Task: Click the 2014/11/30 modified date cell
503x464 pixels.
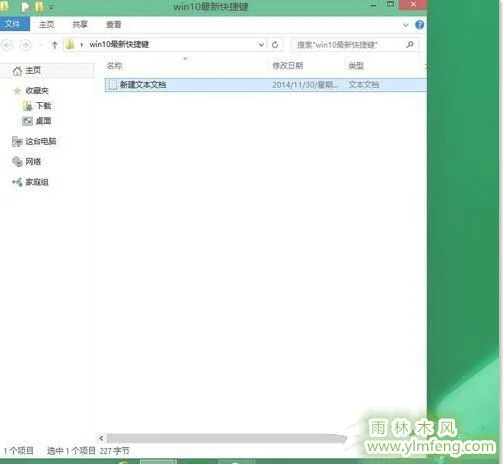Action: tap(305, 85)
